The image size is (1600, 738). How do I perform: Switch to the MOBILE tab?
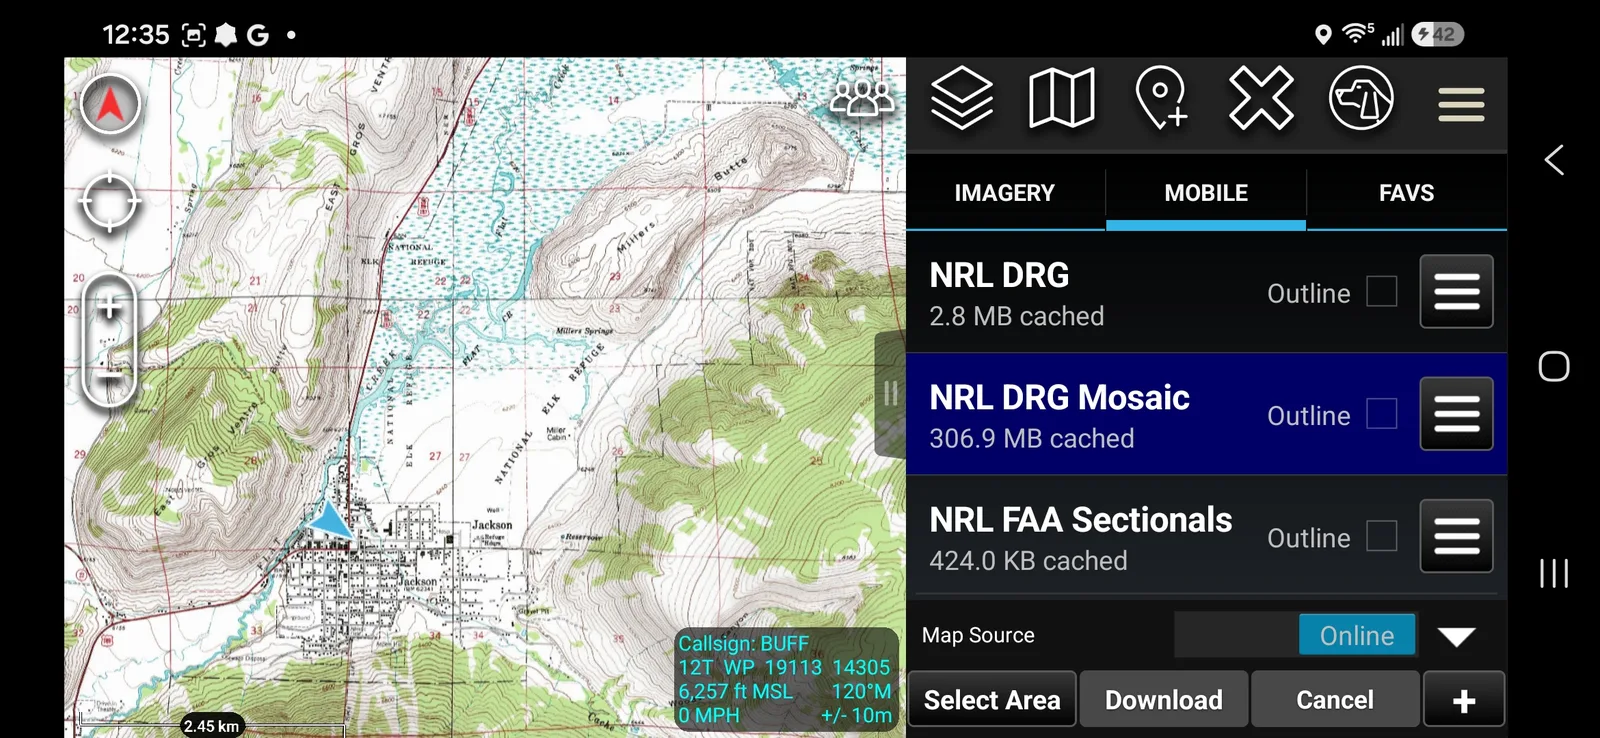(x=1206, y=193)
